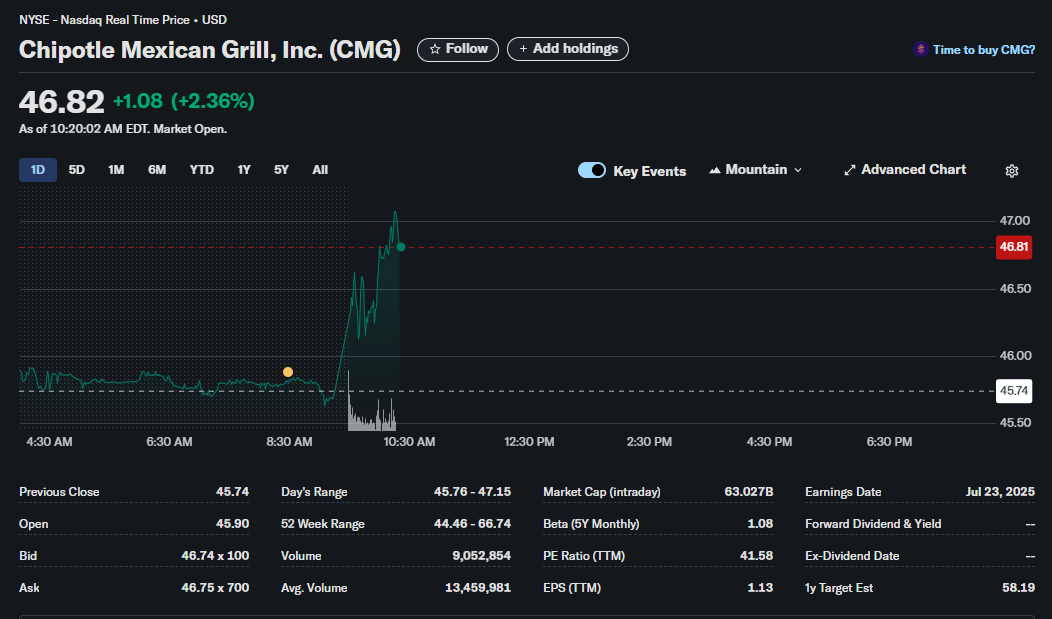
Task: Add CMG to holdings
Action: (x=568, y=49)
